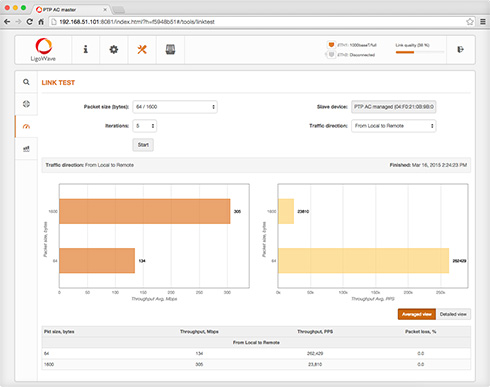Open the Tools wrench icon
490x387 pixels.
click(x=142, y=50)
